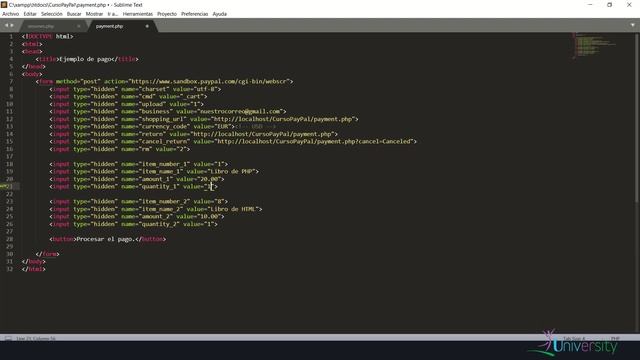The image size is (640, 360).
Task: Open PHP syntax selector in status bar
Action: click(615, 338)
